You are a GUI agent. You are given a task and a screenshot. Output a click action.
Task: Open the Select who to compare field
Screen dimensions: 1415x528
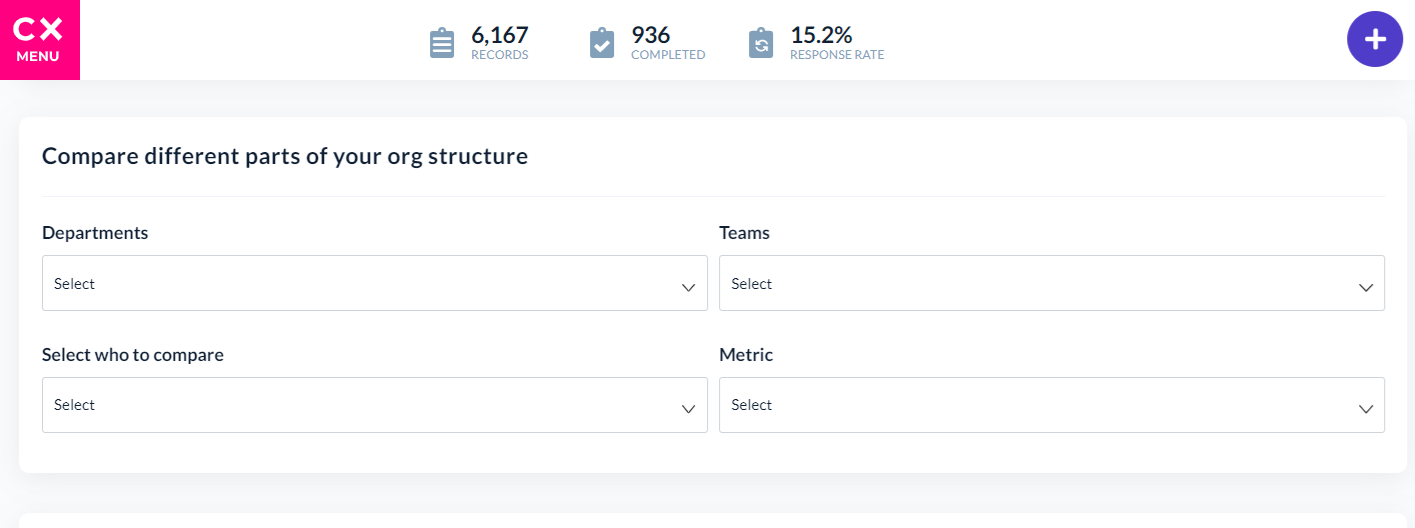pyautogui.click(x=375, y=405)
